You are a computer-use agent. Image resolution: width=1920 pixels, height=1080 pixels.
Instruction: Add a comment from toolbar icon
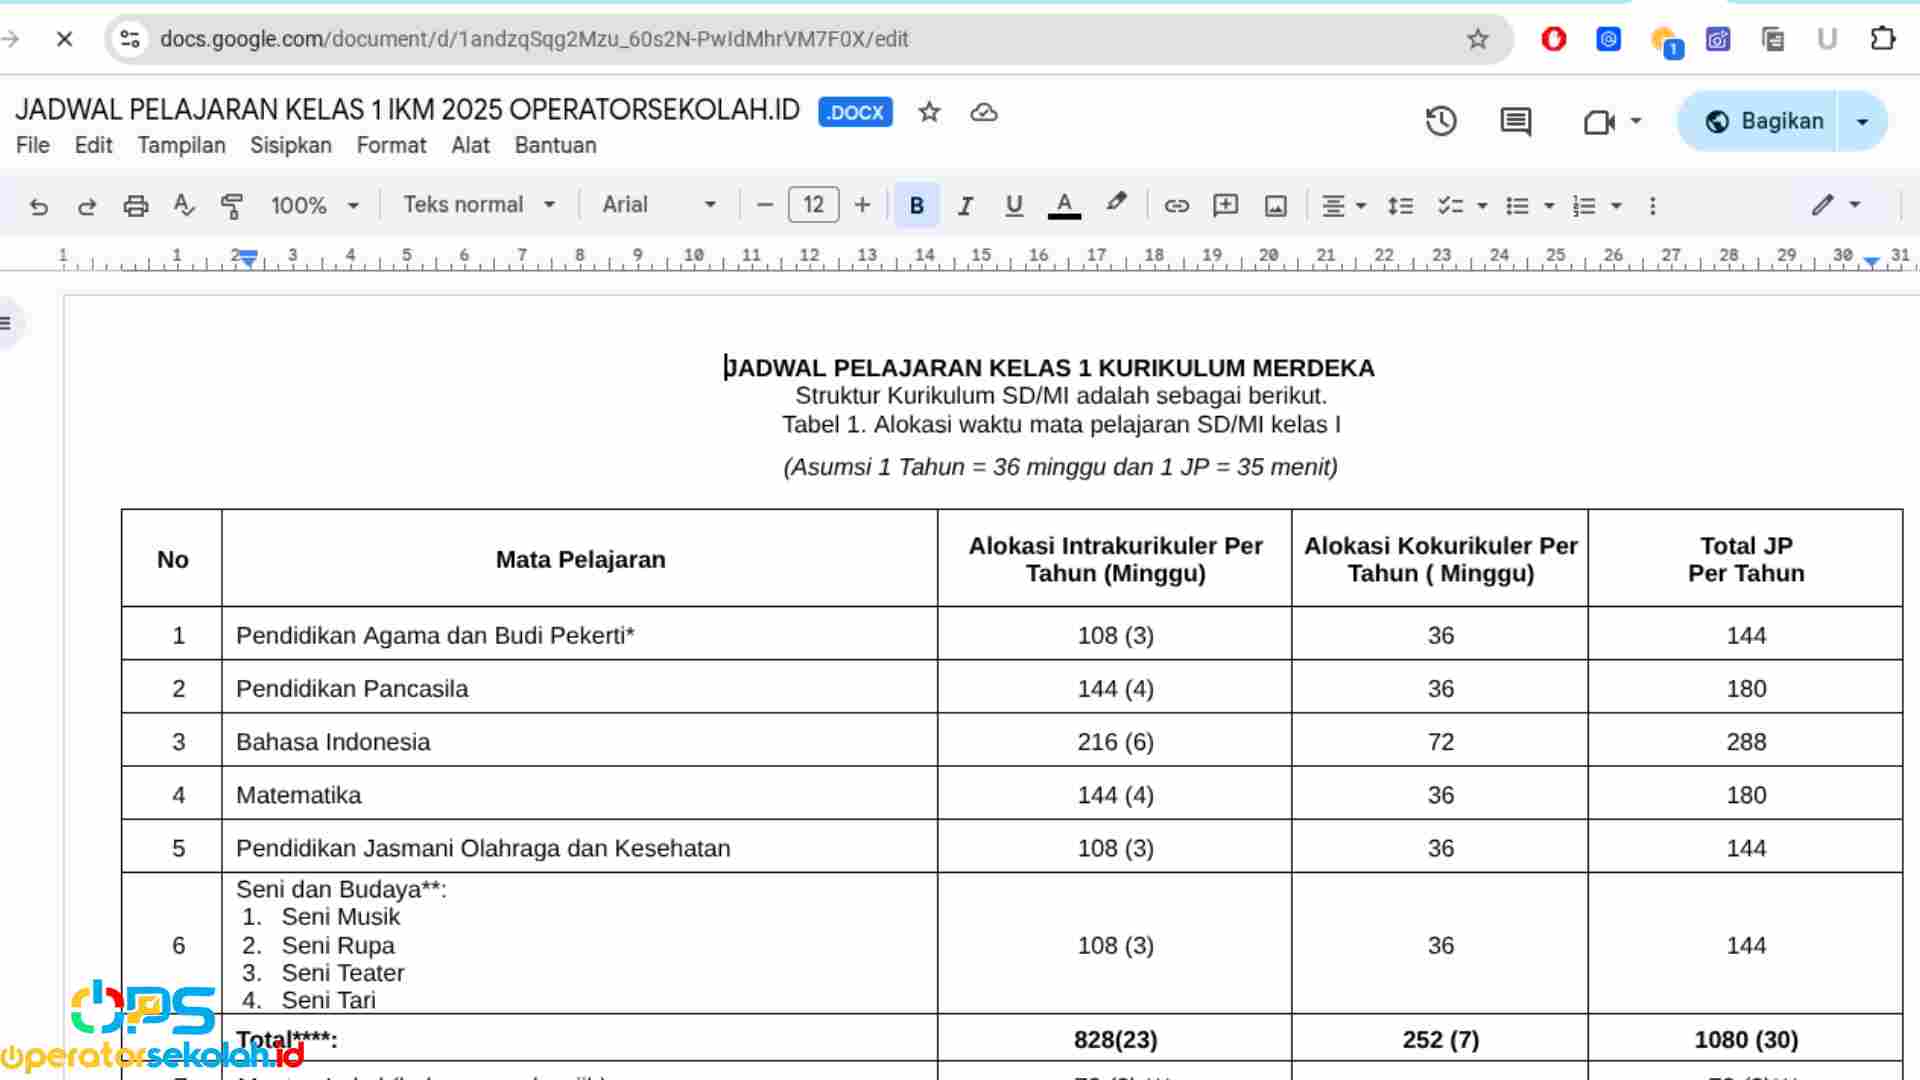(1225, 206)
